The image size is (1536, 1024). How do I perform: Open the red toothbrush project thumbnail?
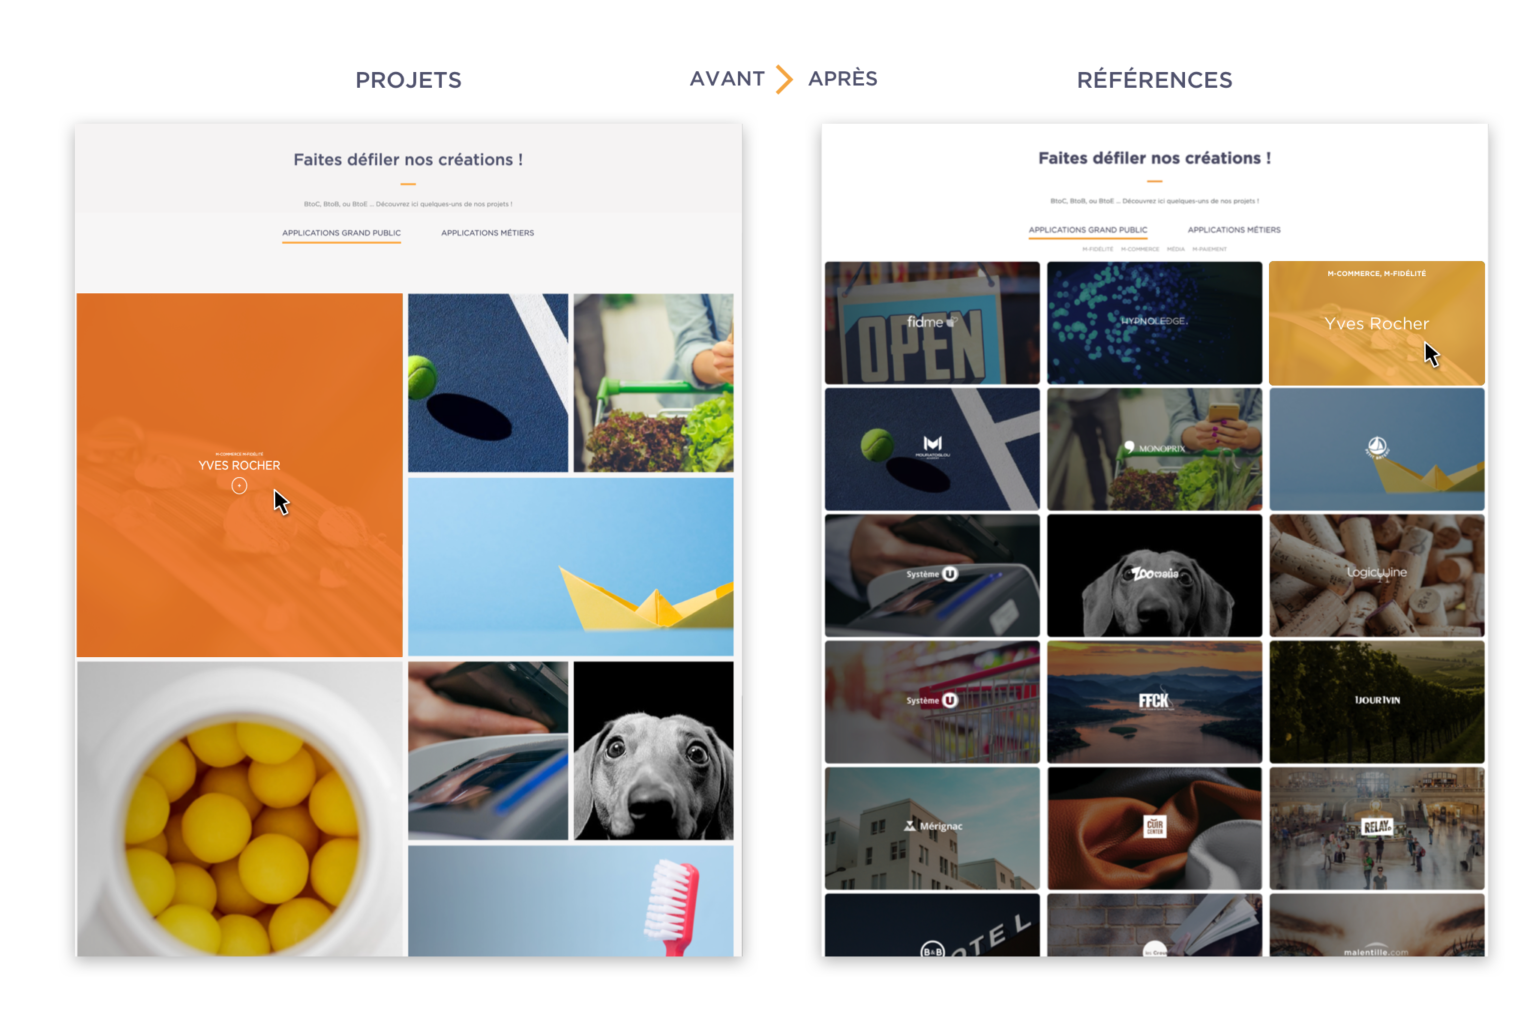(x=570, y=901)
